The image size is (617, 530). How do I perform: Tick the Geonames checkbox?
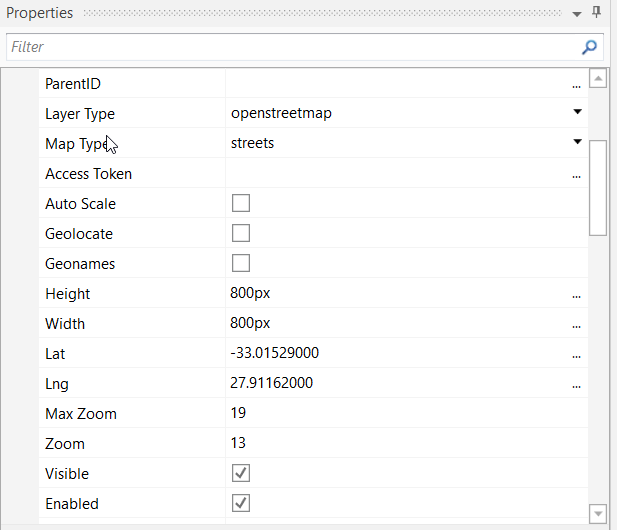point(241,264)
